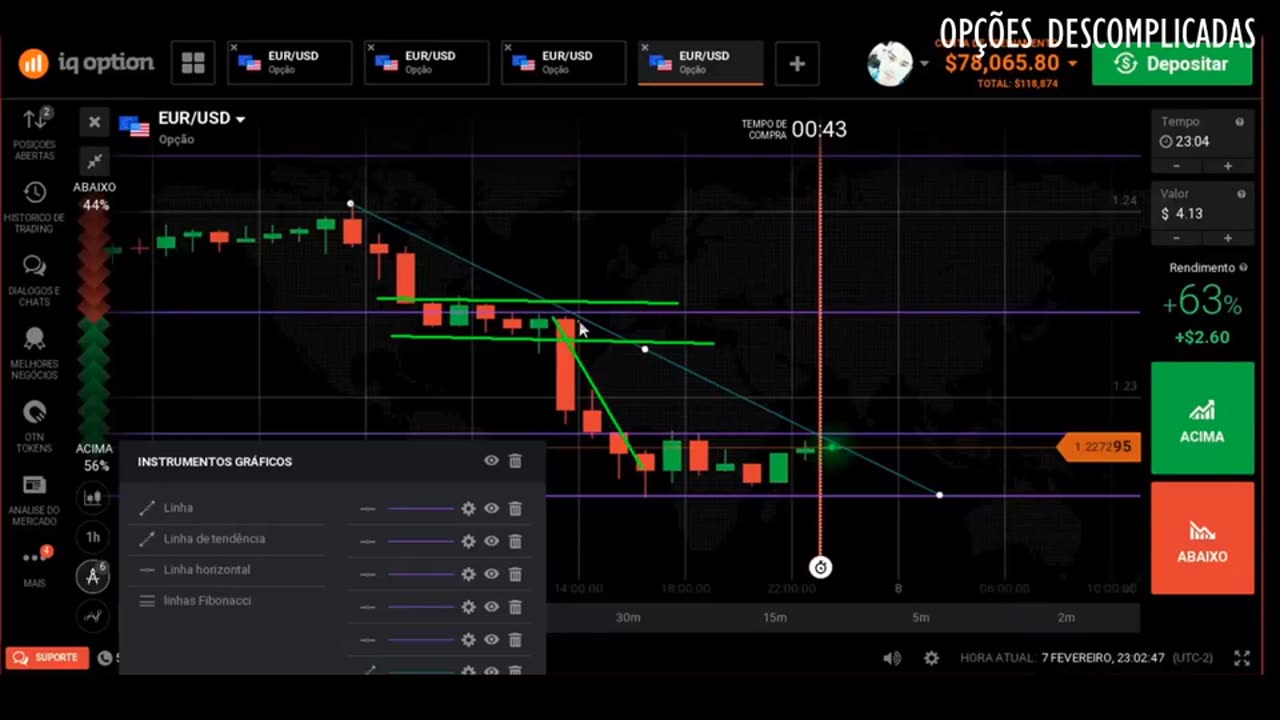The height and width of the screenshot is (720, 1280).
Task: Decrease Tempo with the minus button
Action: point(1176,166)
